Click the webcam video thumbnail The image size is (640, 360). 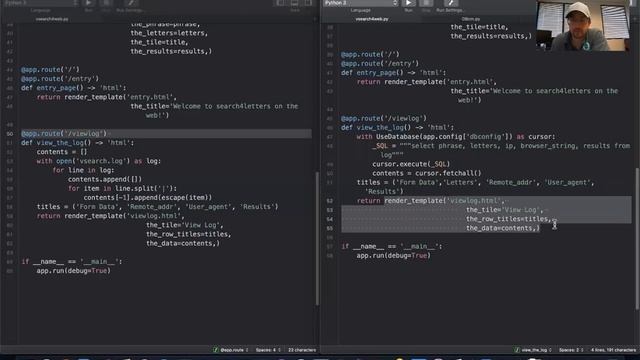583,26
